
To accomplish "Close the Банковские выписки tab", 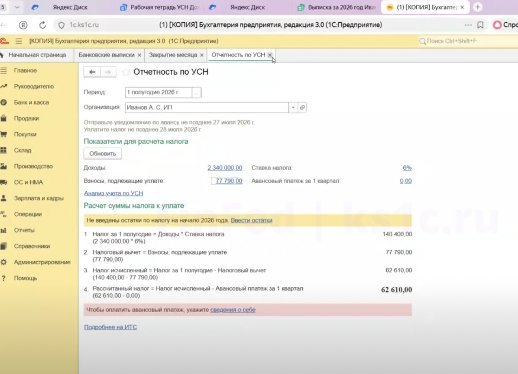I will point(139,55).
